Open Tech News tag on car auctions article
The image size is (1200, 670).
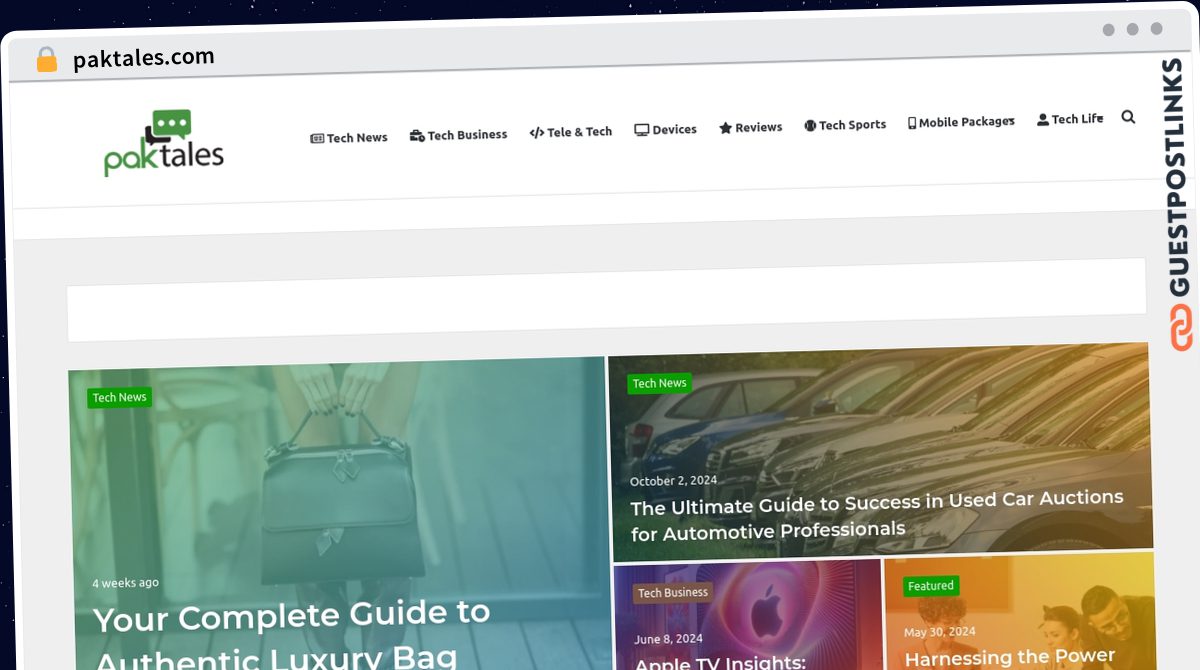point(660,383)
